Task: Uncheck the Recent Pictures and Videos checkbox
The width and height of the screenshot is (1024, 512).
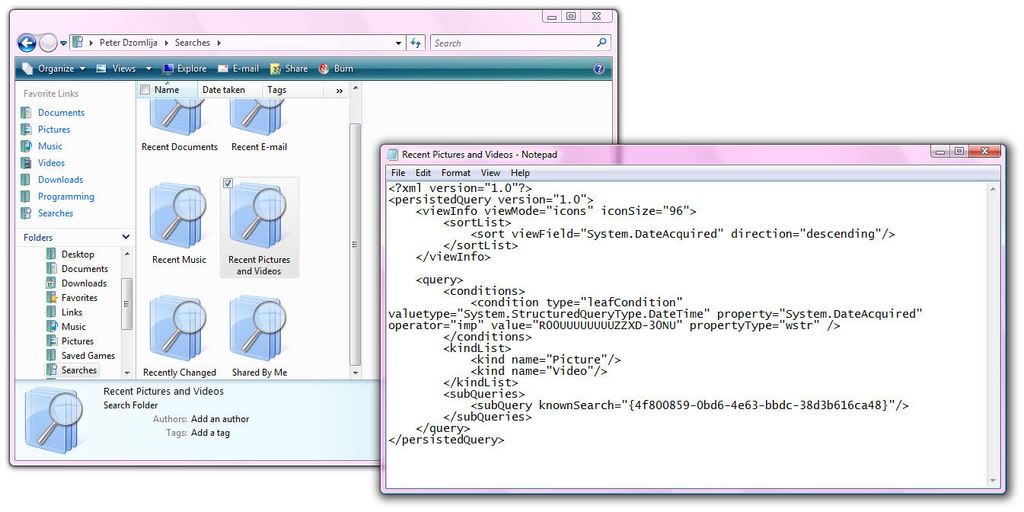Action: pos(228,183)
